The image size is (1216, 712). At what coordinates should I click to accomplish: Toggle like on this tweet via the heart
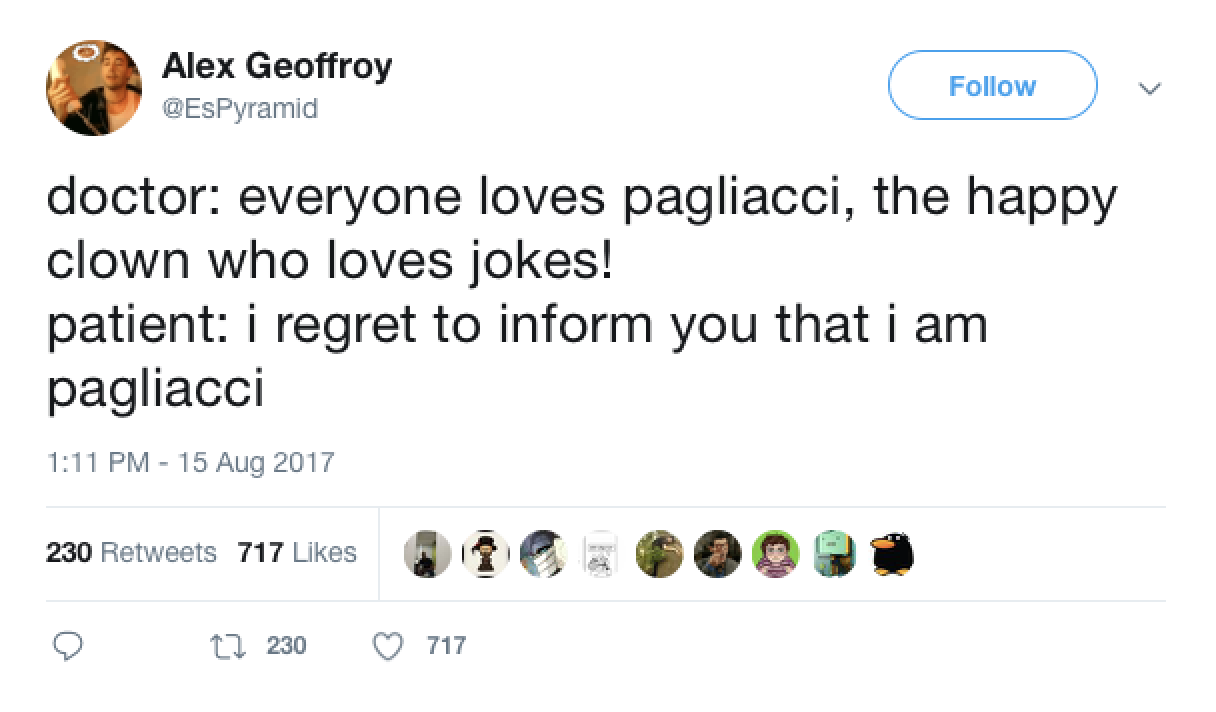392,646
